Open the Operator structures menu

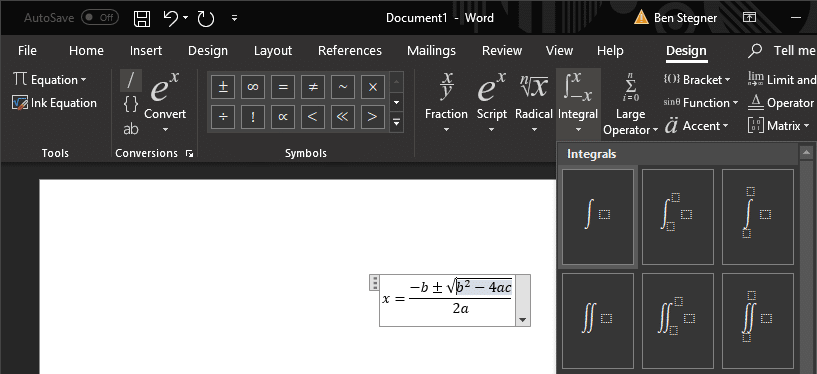click(782, 103)
